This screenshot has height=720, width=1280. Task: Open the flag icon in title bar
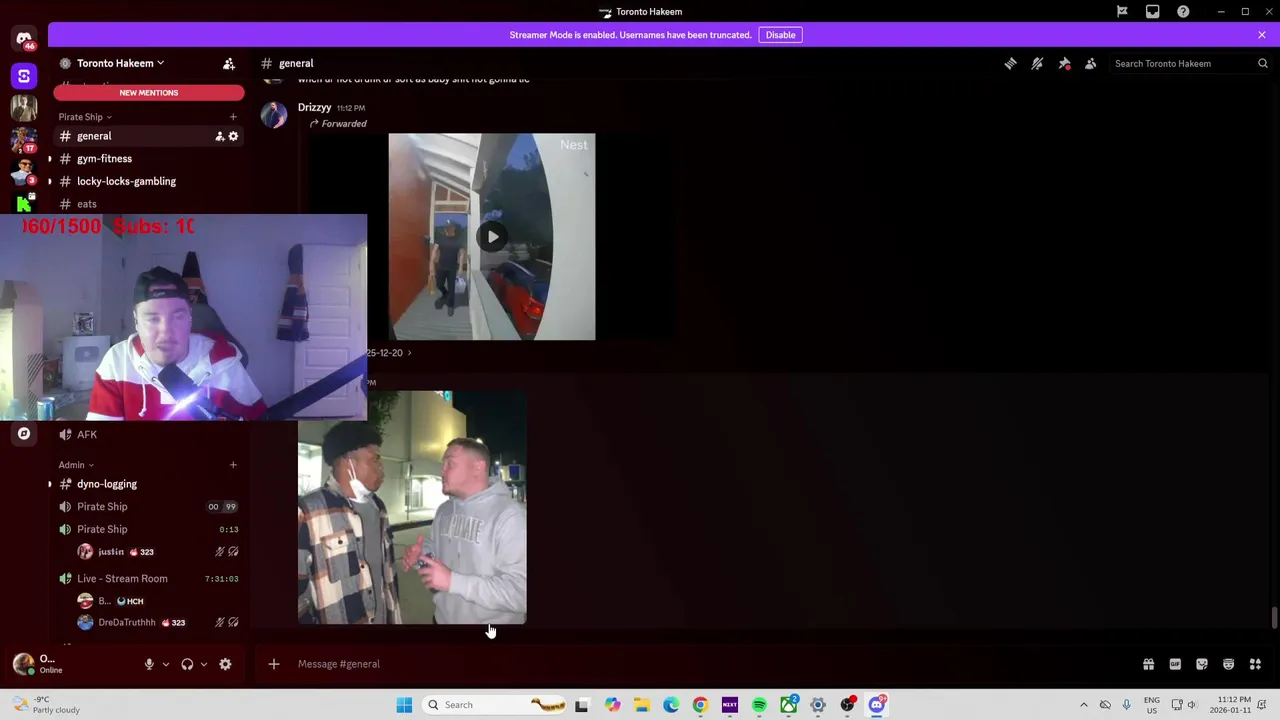[1122, 11]
